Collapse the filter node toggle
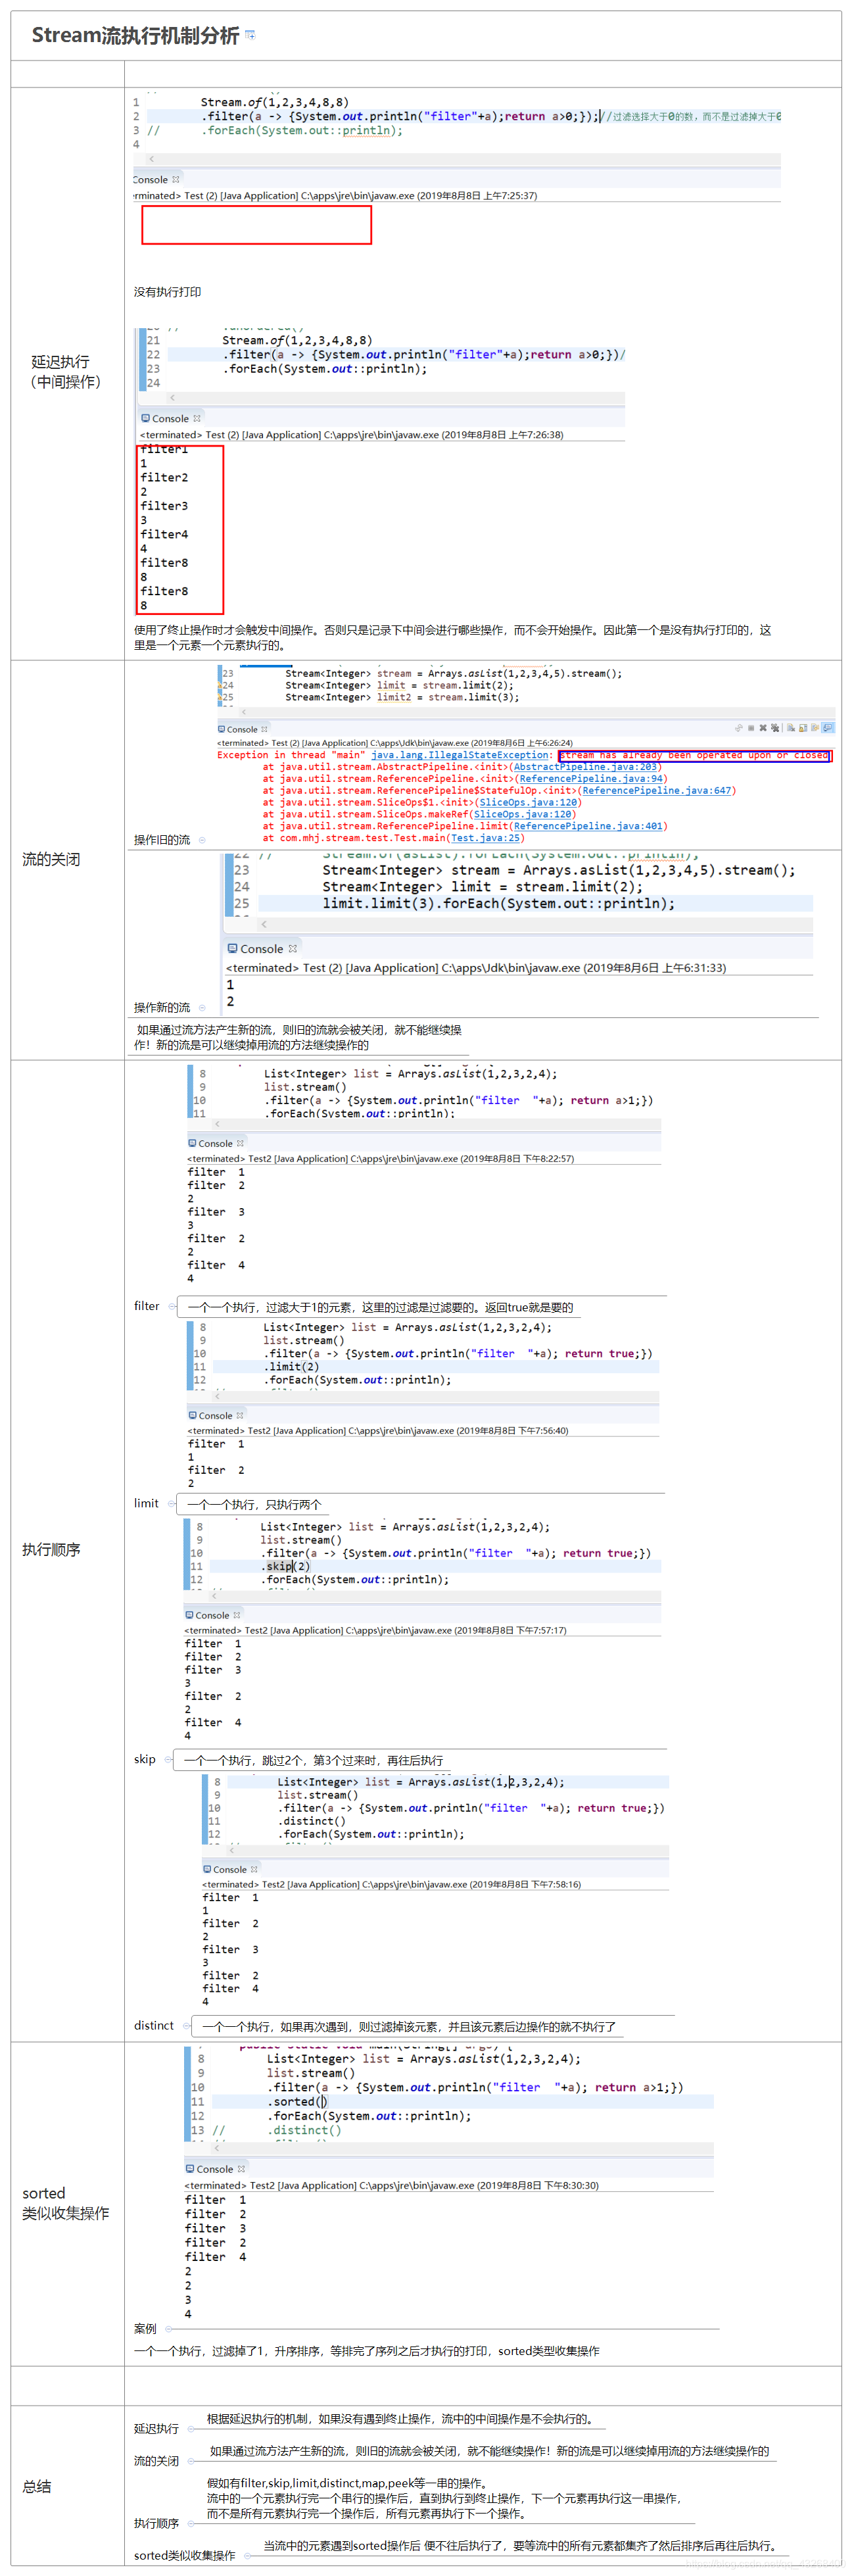 pos(172,1306)
